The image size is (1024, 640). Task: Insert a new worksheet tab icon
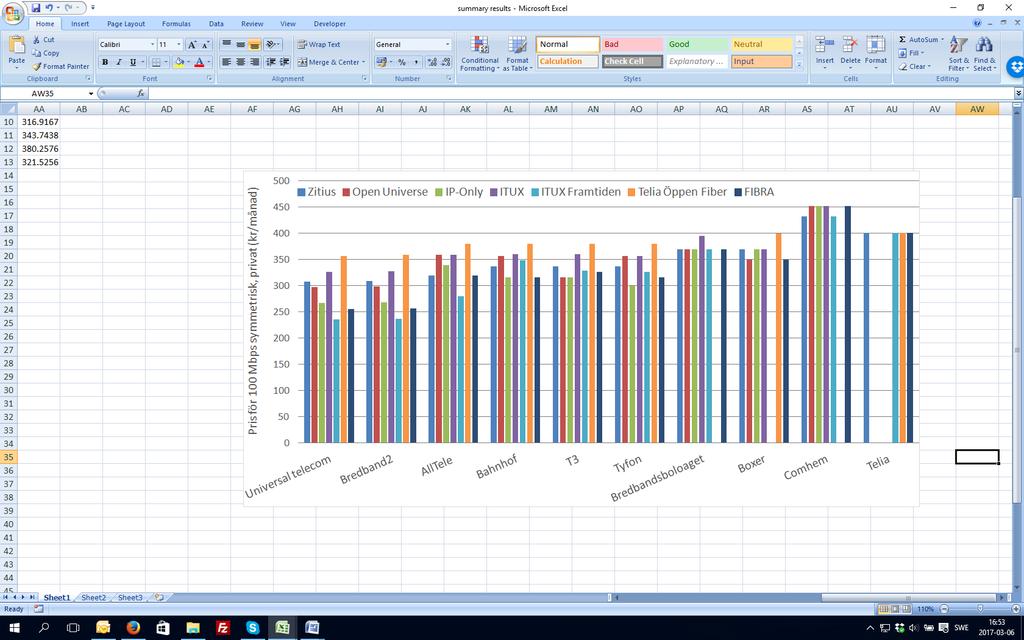[x=159, y=598]
